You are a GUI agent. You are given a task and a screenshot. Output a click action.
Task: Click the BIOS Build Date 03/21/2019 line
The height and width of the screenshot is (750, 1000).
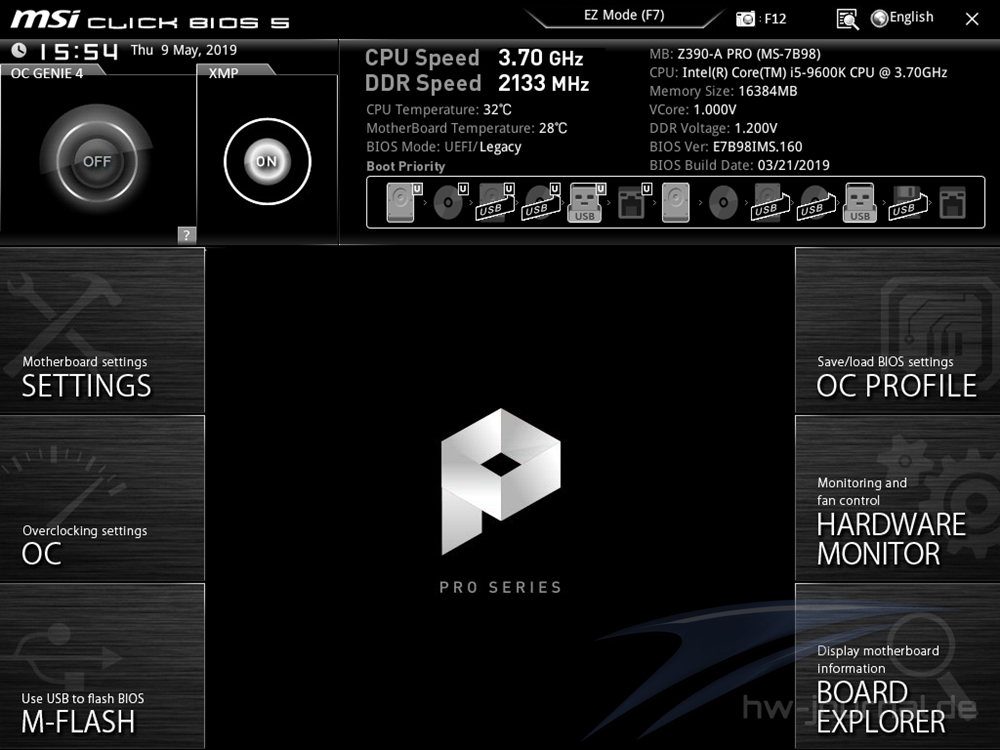pyautogui.click(x=739, y=165)
